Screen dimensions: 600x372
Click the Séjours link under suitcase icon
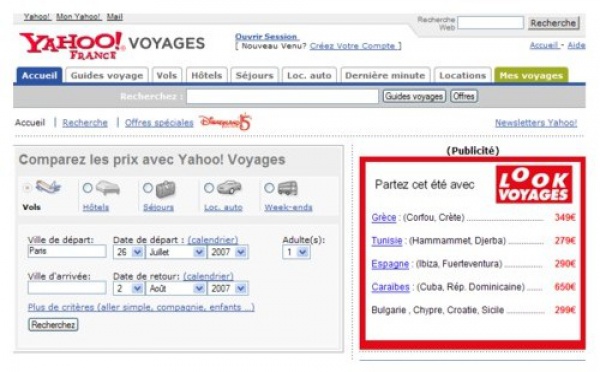(158, 207)
